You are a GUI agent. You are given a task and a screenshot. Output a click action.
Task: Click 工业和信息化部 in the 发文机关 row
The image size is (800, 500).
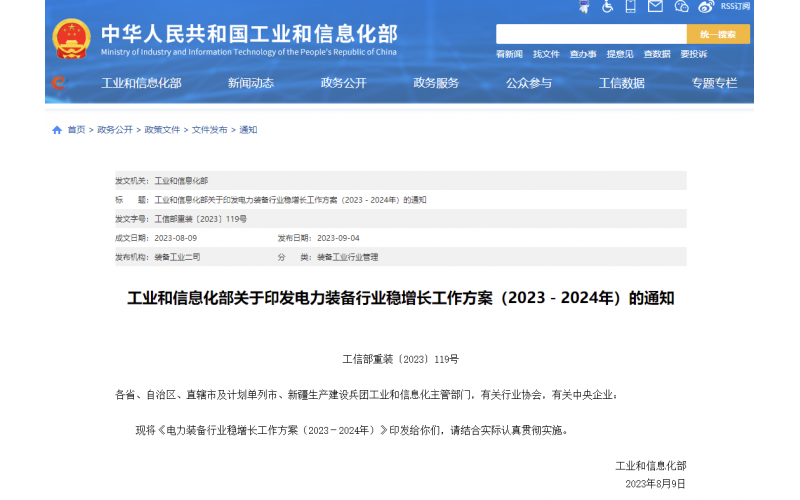tap(181, 181)
